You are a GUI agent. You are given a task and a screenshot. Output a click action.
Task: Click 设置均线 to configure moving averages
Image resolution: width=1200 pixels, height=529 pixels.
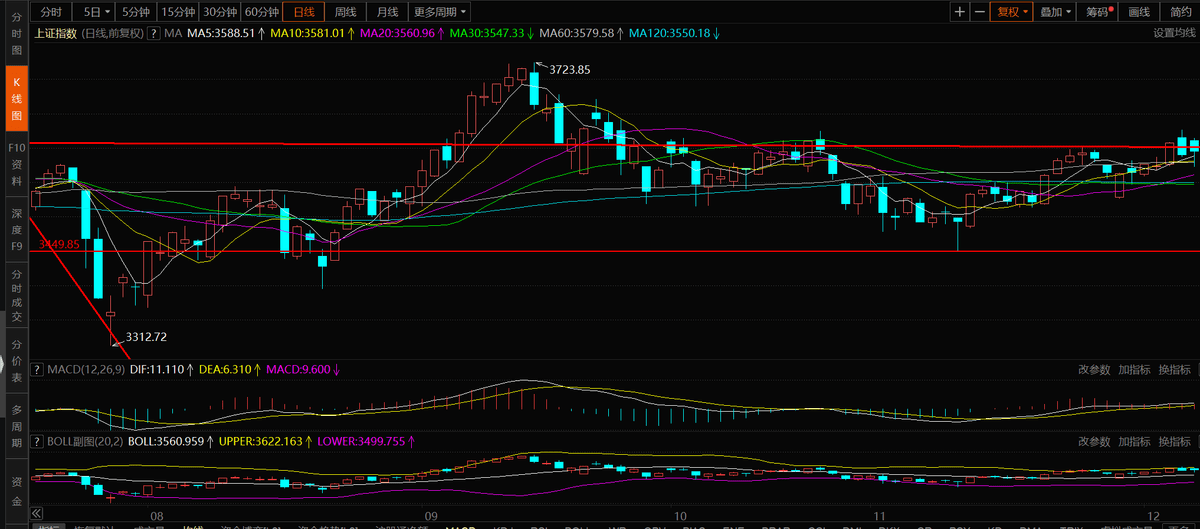coord(1174,33)
